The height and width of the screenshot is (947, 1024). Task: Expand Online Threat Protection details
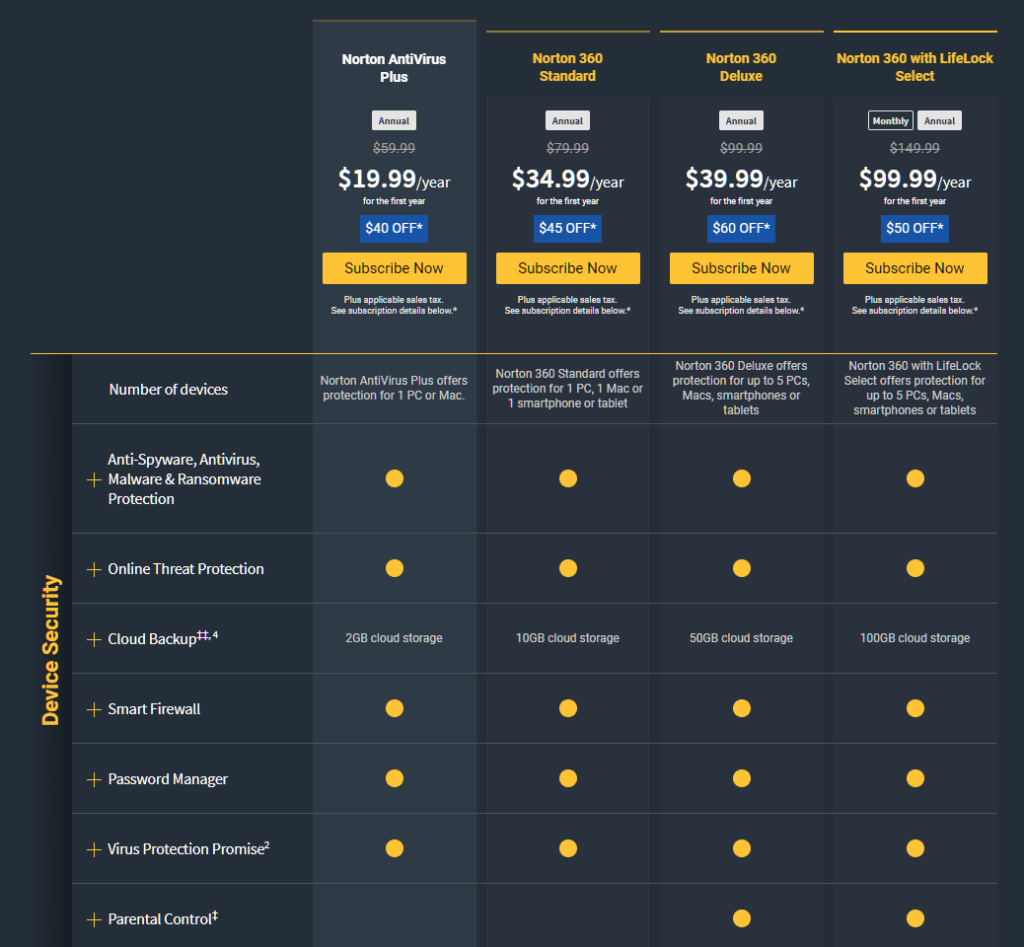click(94, 569)
